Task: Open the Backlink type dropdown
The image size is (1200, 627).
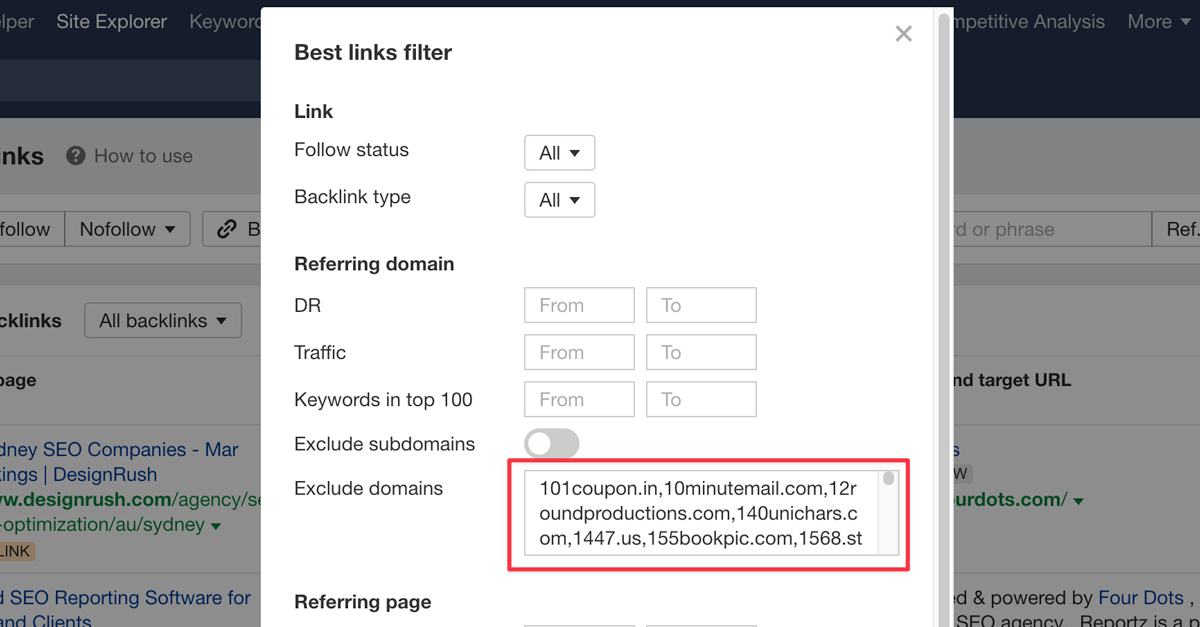Action: (559, 200)
